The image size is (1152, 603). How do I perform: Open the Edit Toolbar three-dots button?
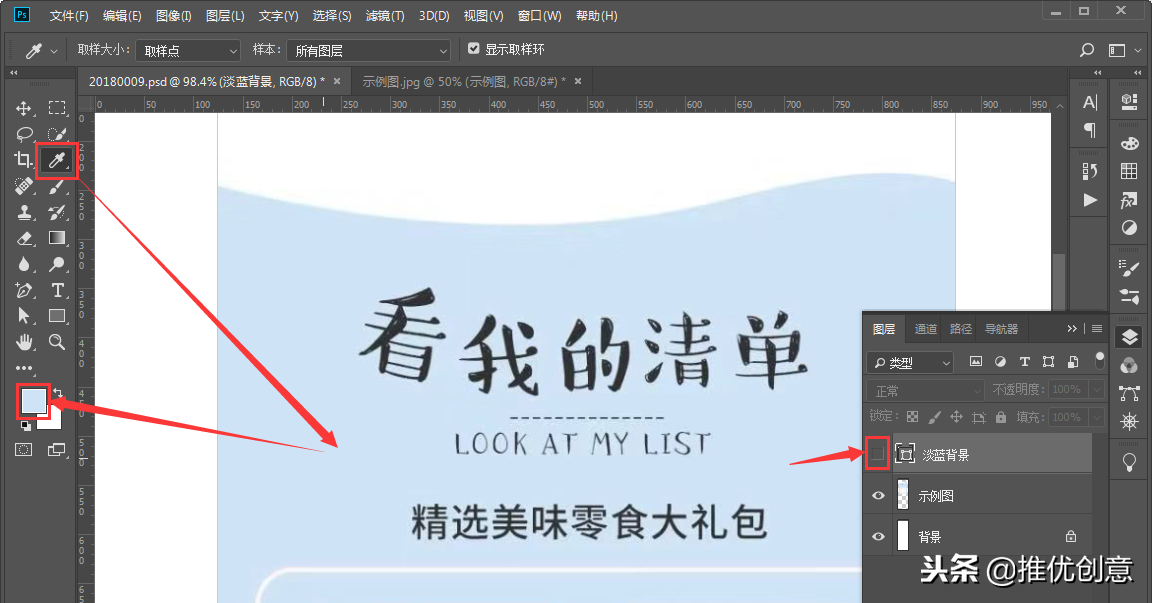[x=24, y=368]
